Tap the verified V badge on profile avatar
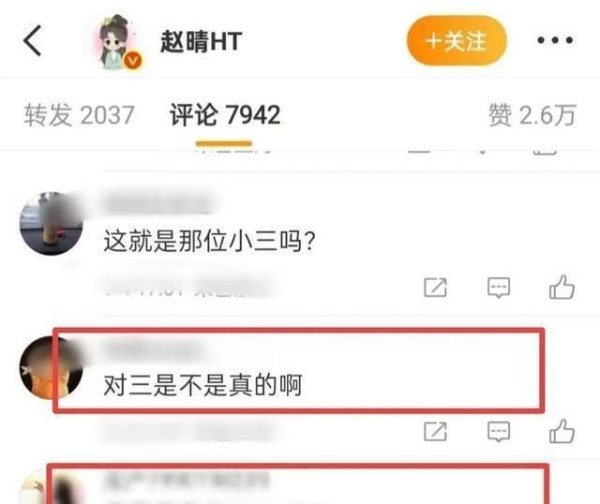 (x=132, y=60)
